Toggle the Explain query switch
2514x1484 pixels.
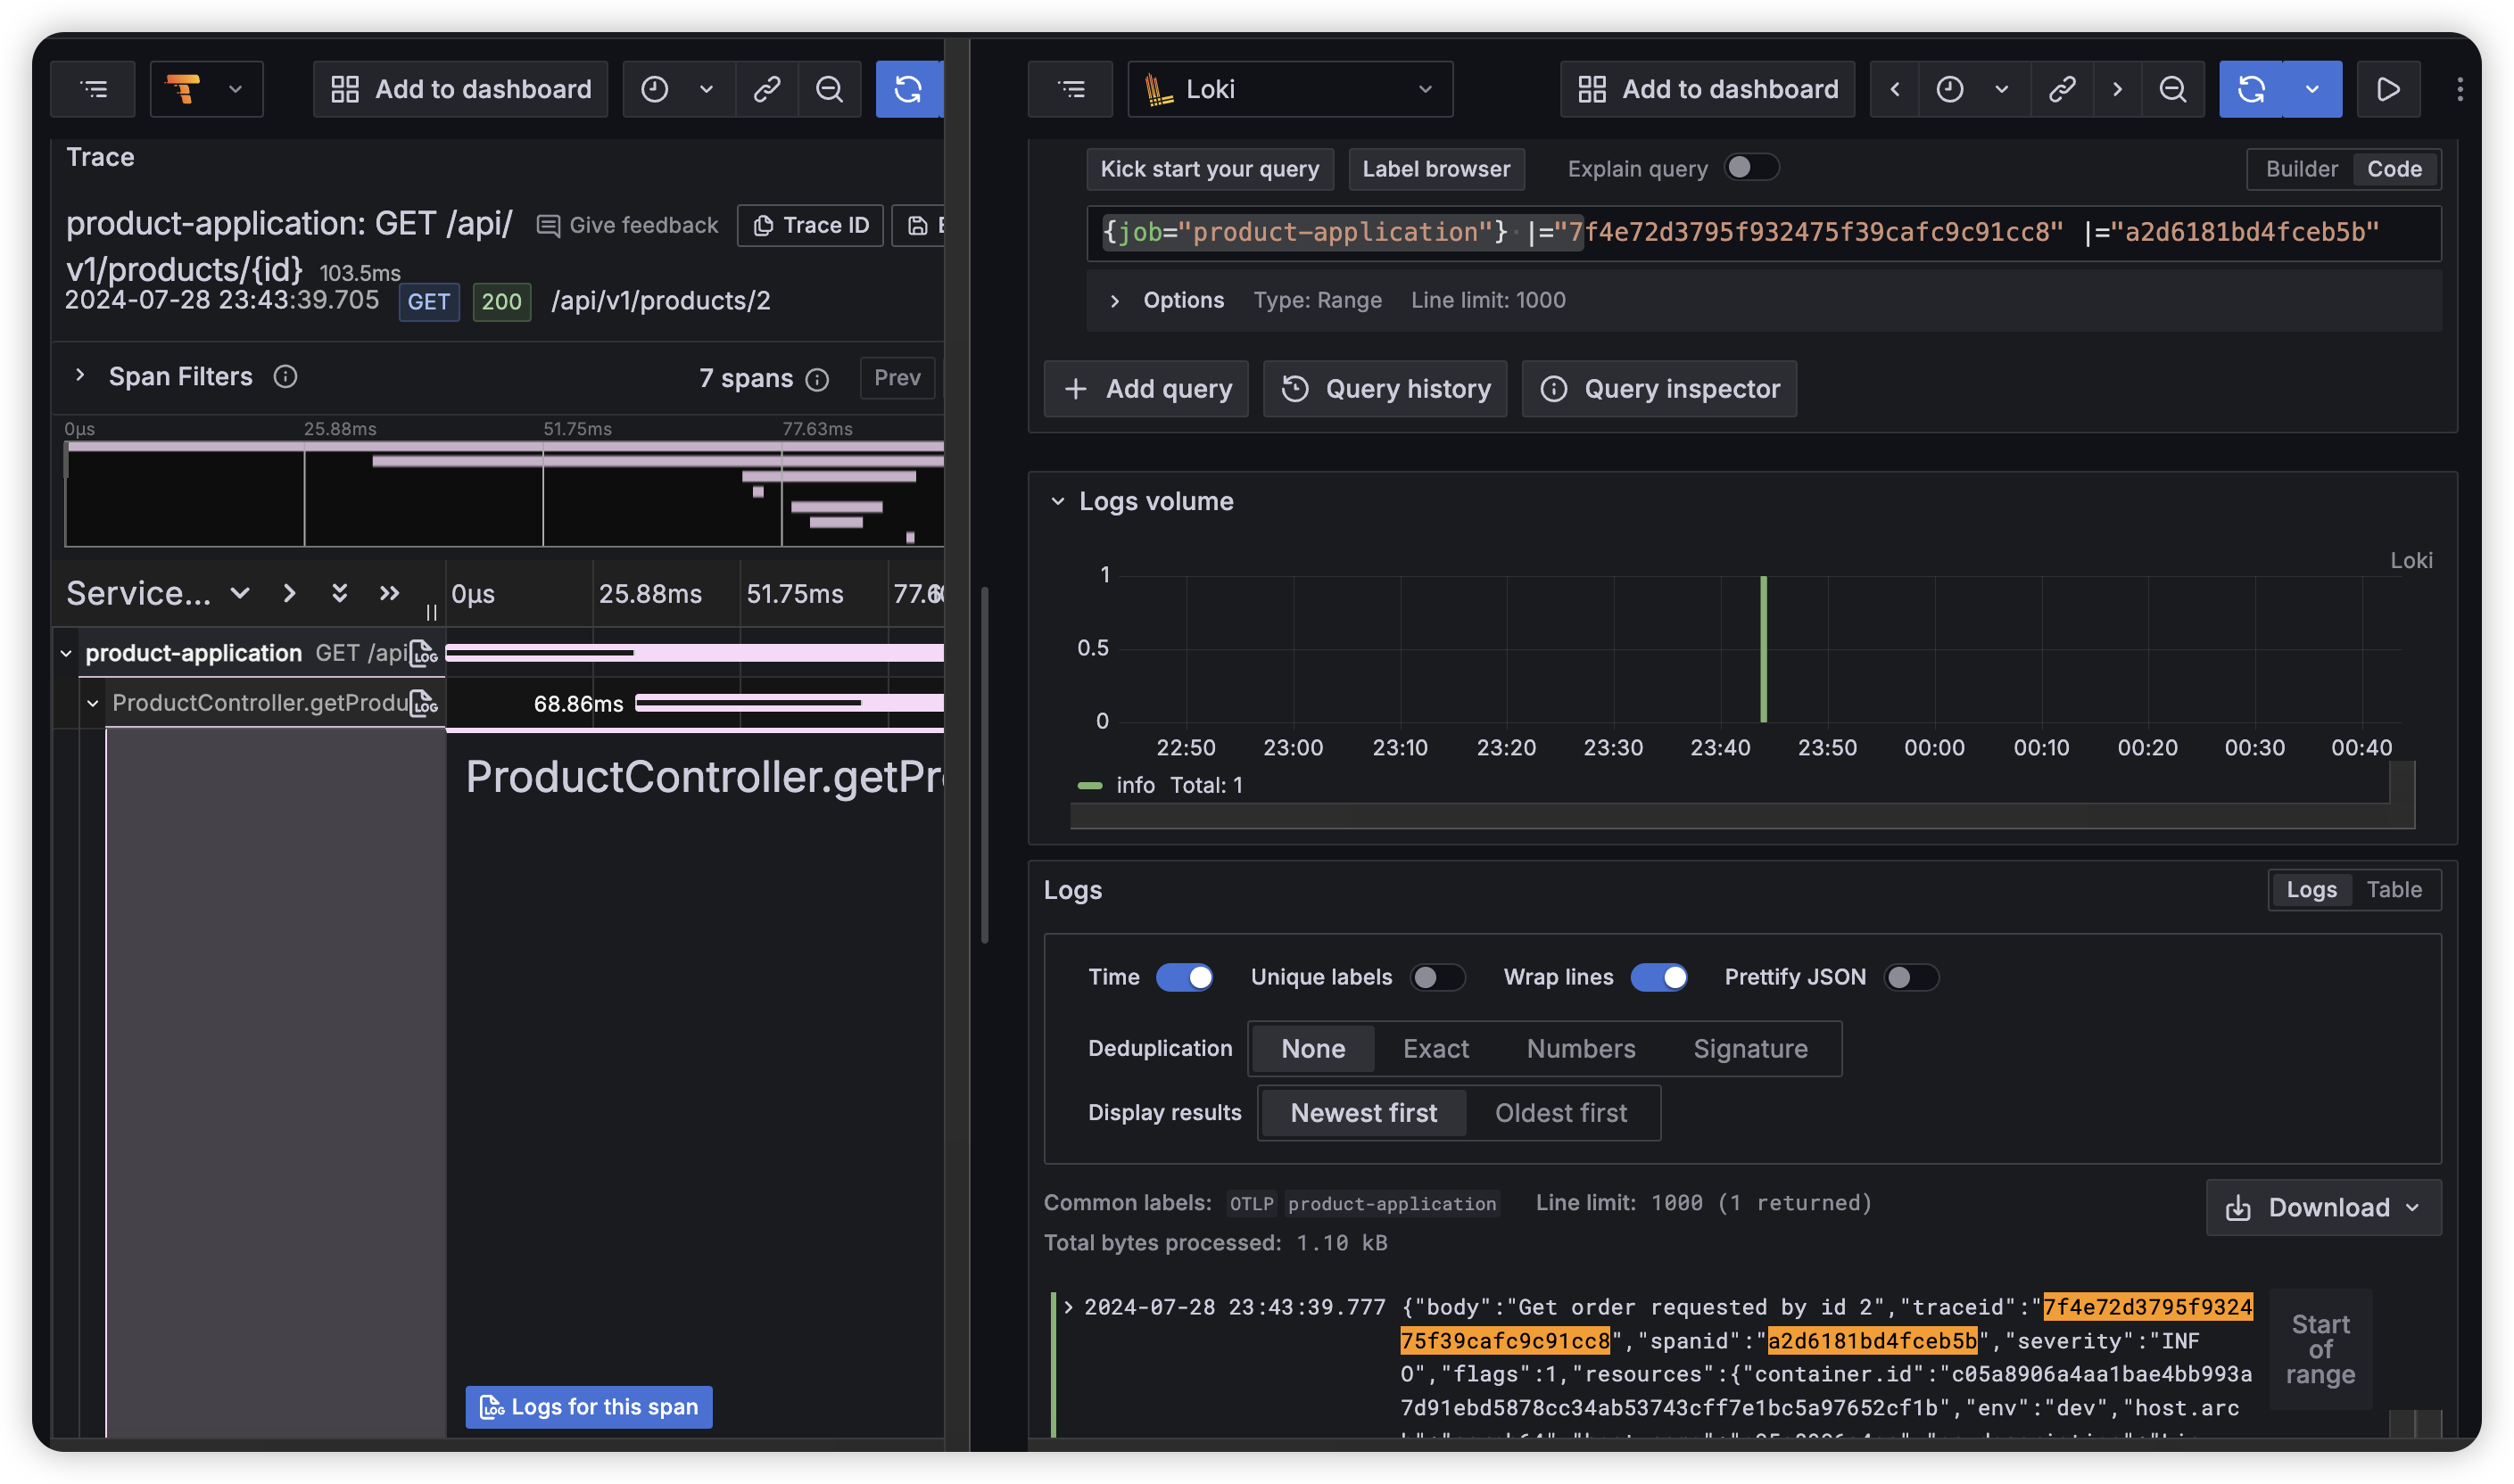(1750, 167)
